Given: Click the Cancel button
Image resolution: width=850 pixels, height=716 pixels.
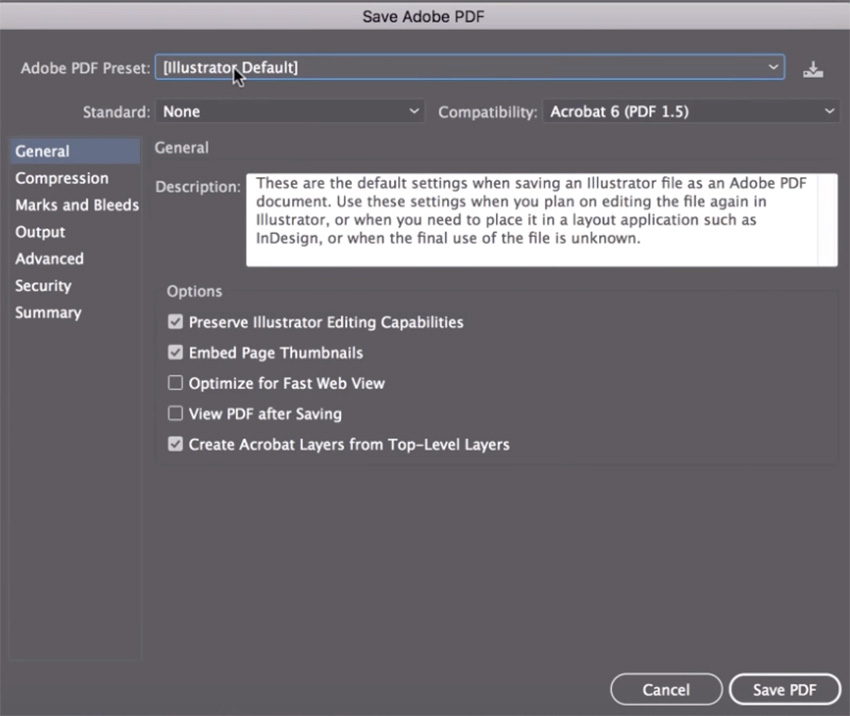Looking at the screenshot, I should tap(666, 690).
